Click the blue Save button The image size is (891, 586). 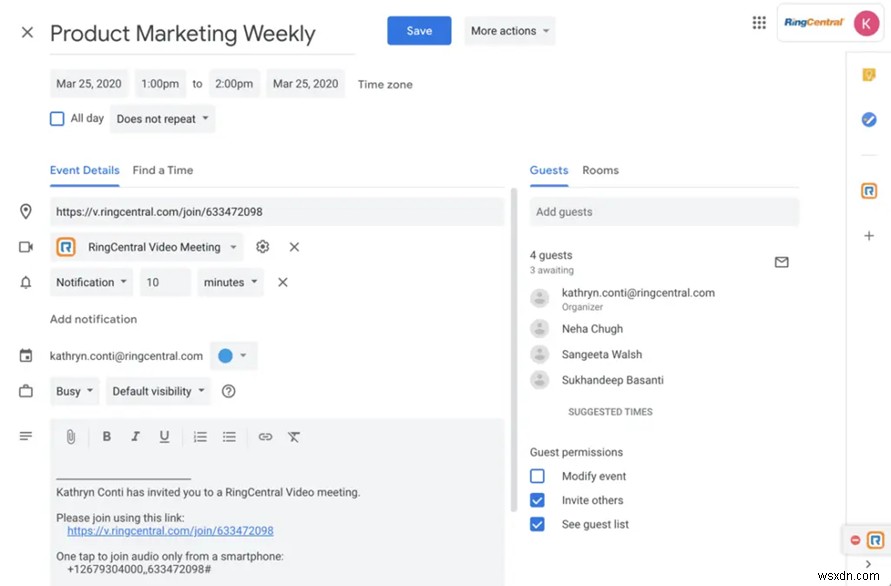[419, 31]
